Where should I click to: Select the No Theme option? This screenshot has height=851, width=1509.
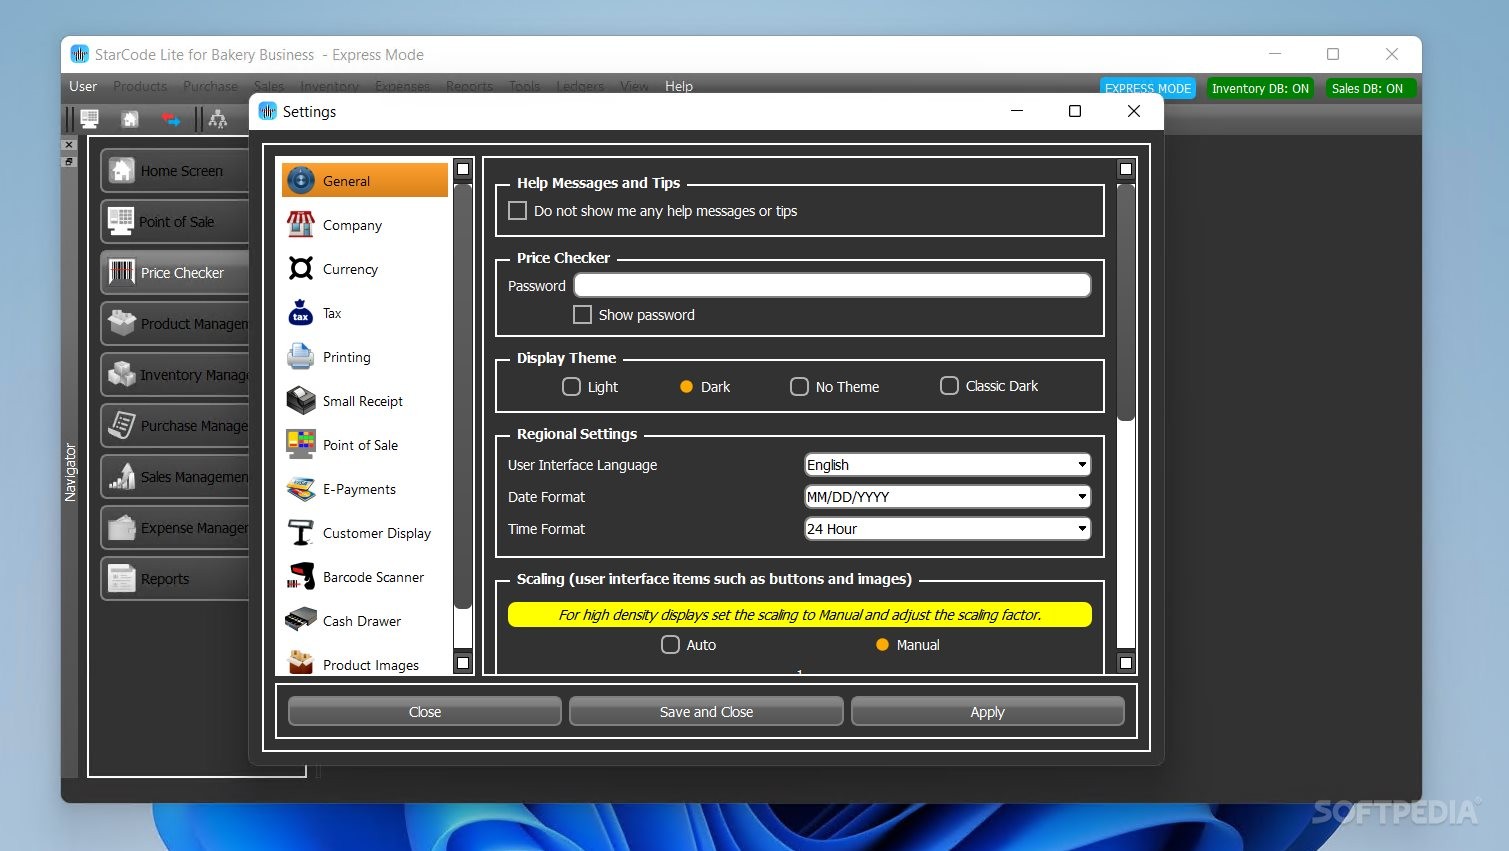point(799,386)
